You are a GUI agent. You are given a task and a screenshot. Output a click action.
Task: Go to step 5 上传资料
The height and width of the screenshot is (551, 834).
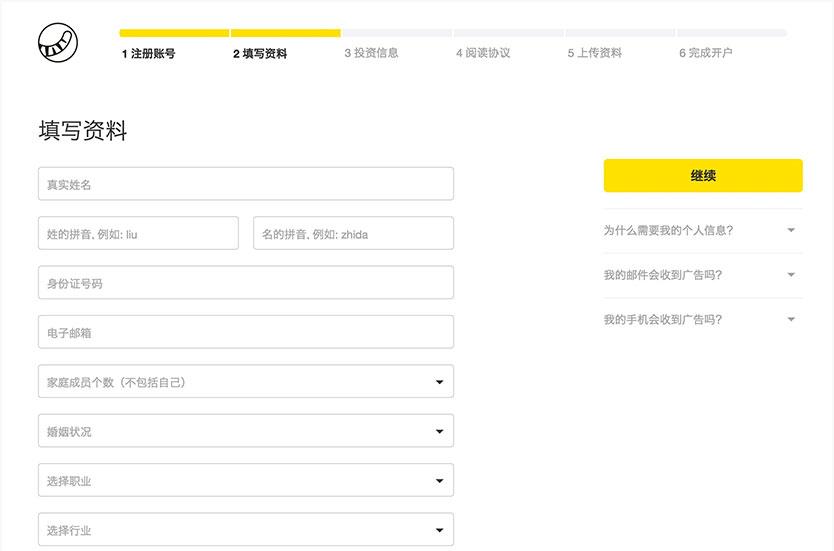[594, 53]
